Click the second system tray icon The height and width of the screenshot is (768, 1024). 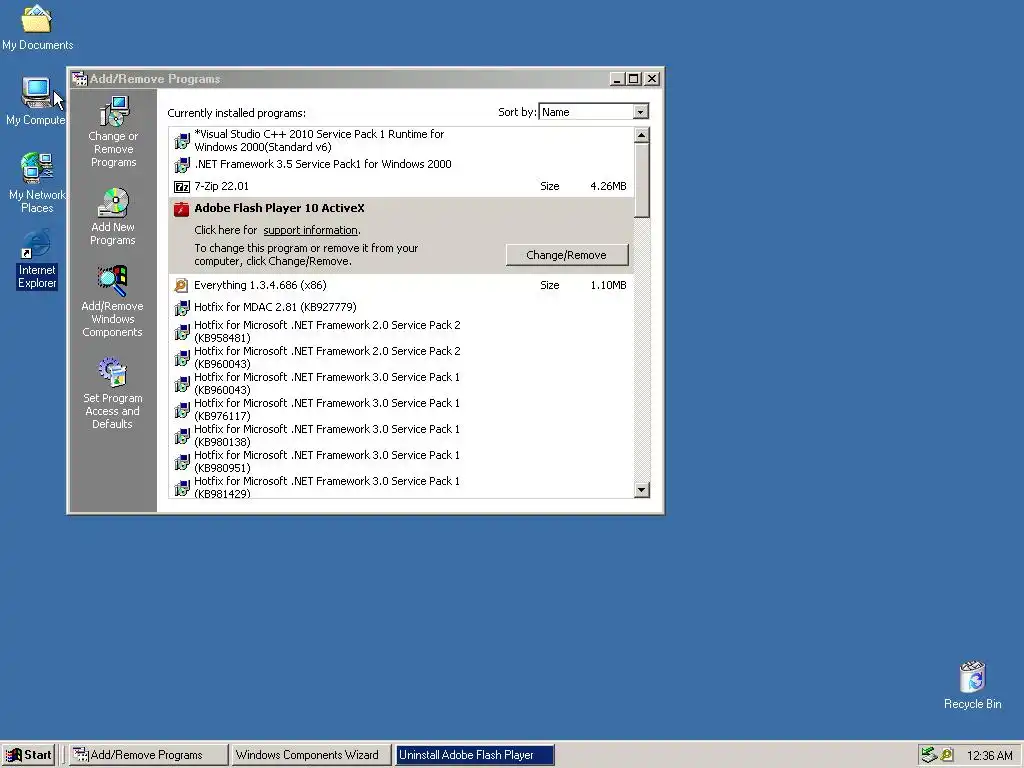[x=947, y=755]
